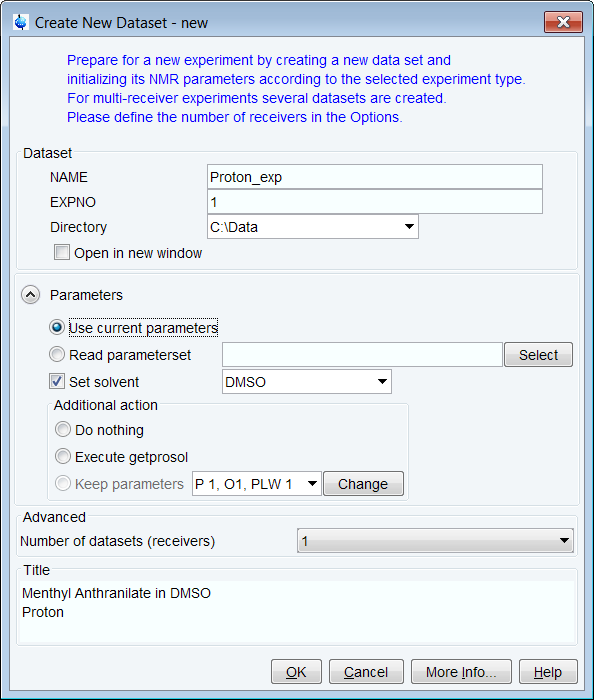This screenshot has width=594, height=700.
Task: Click the TopSpin app icon in title bar
Action: pos(21,22)
